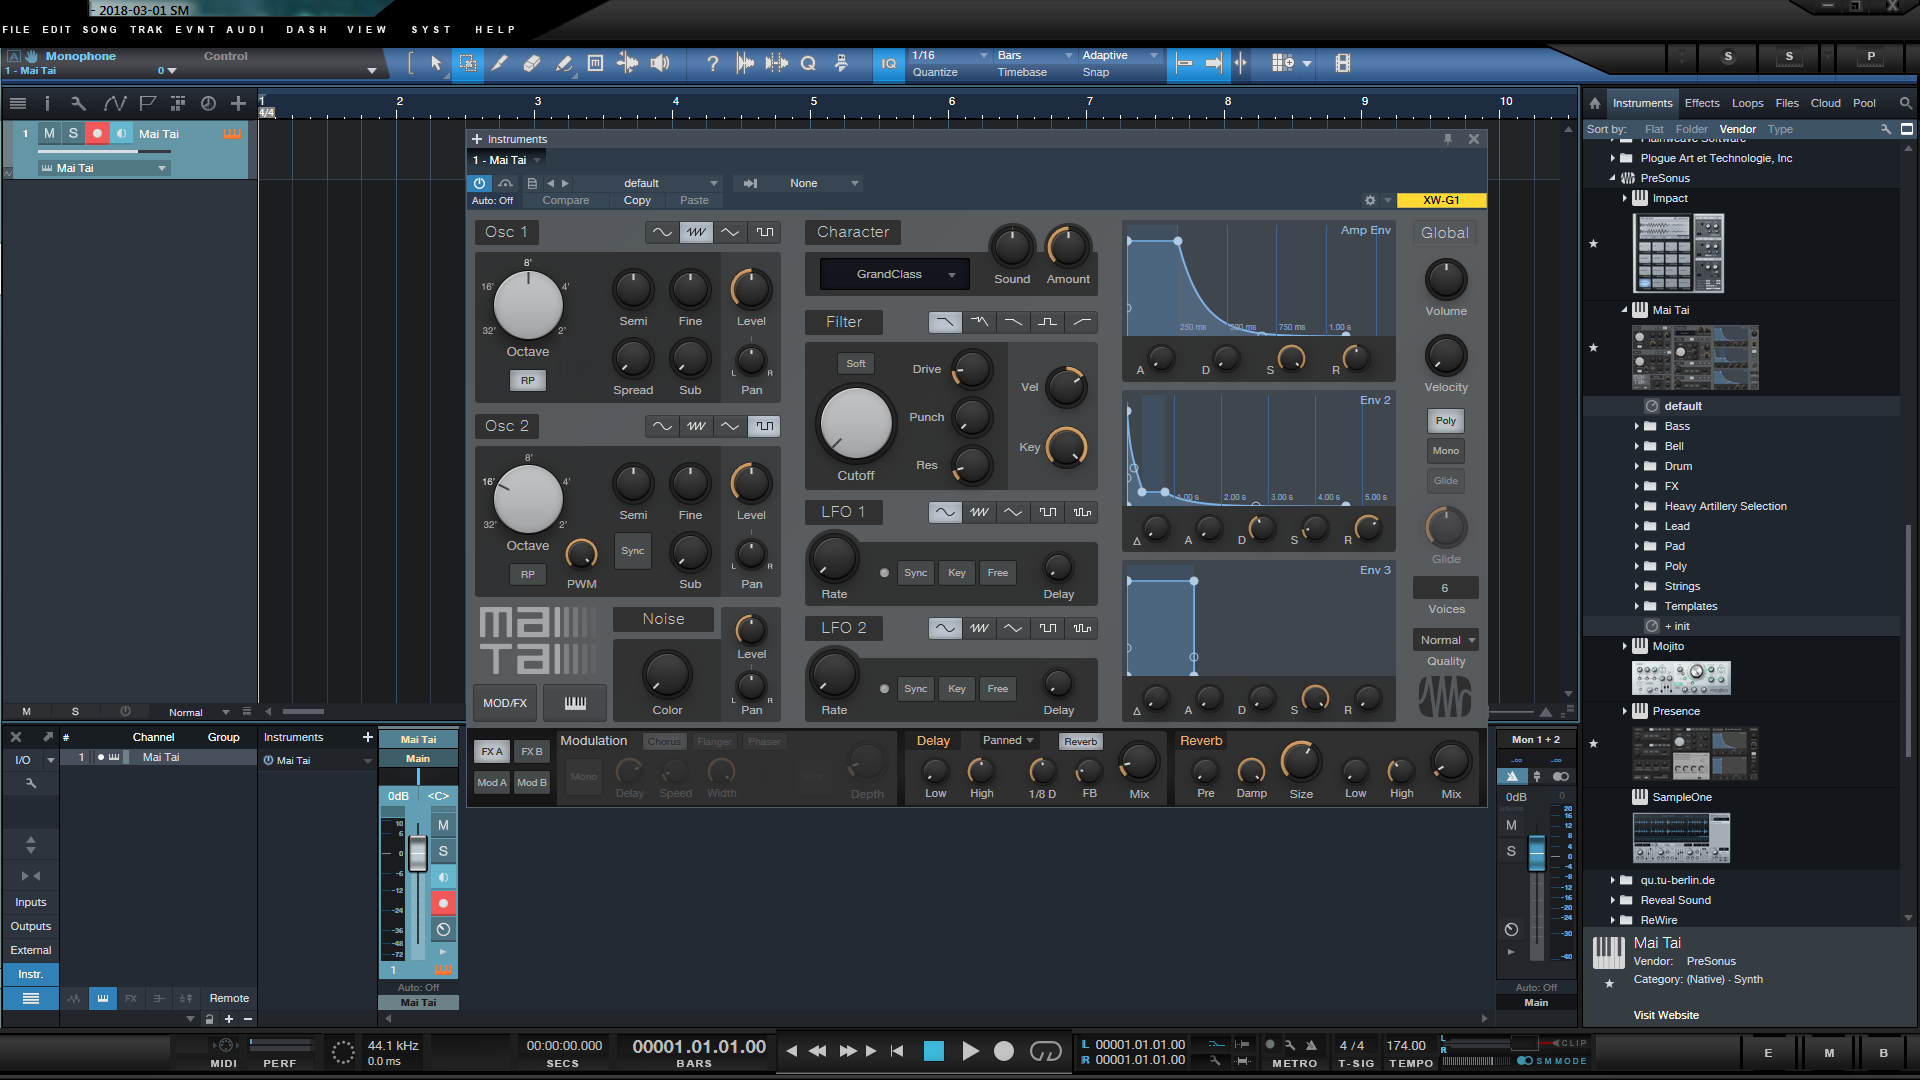Select the Arrow tool in the toolbar
The width and height of the screenshot is (1920, 1080).
click(436, 63)
